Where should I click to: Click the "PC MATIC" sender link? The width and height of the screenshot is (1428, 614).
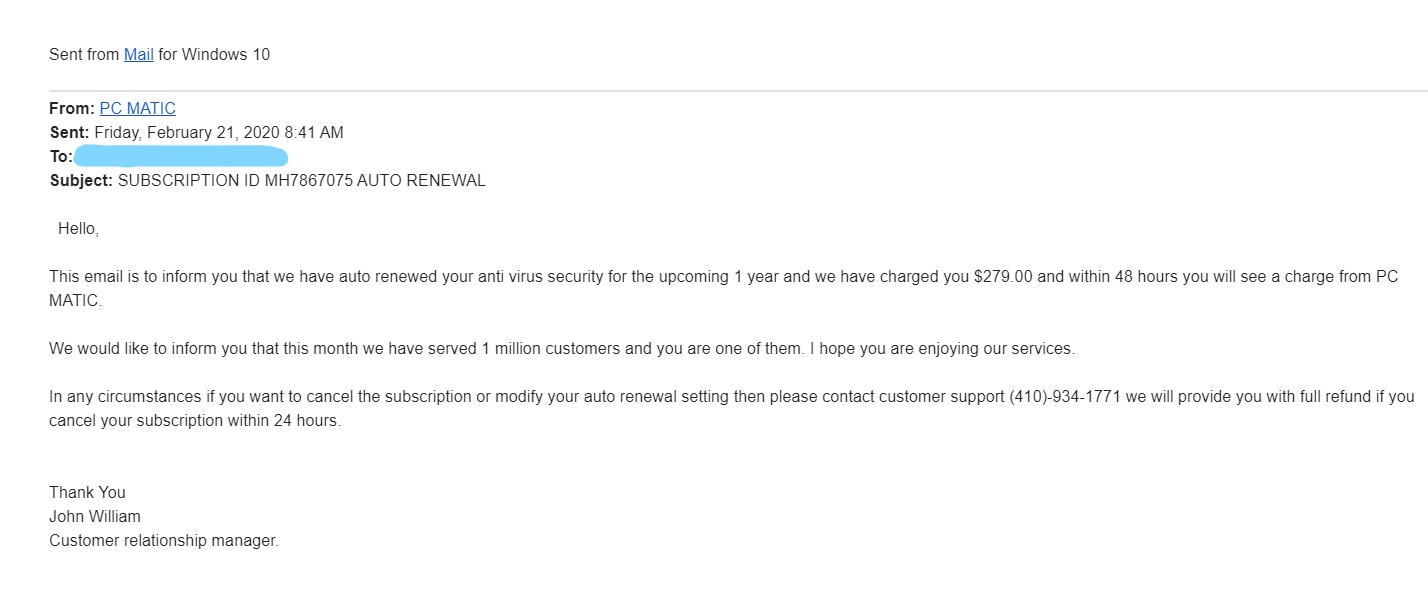coord(137,108)
